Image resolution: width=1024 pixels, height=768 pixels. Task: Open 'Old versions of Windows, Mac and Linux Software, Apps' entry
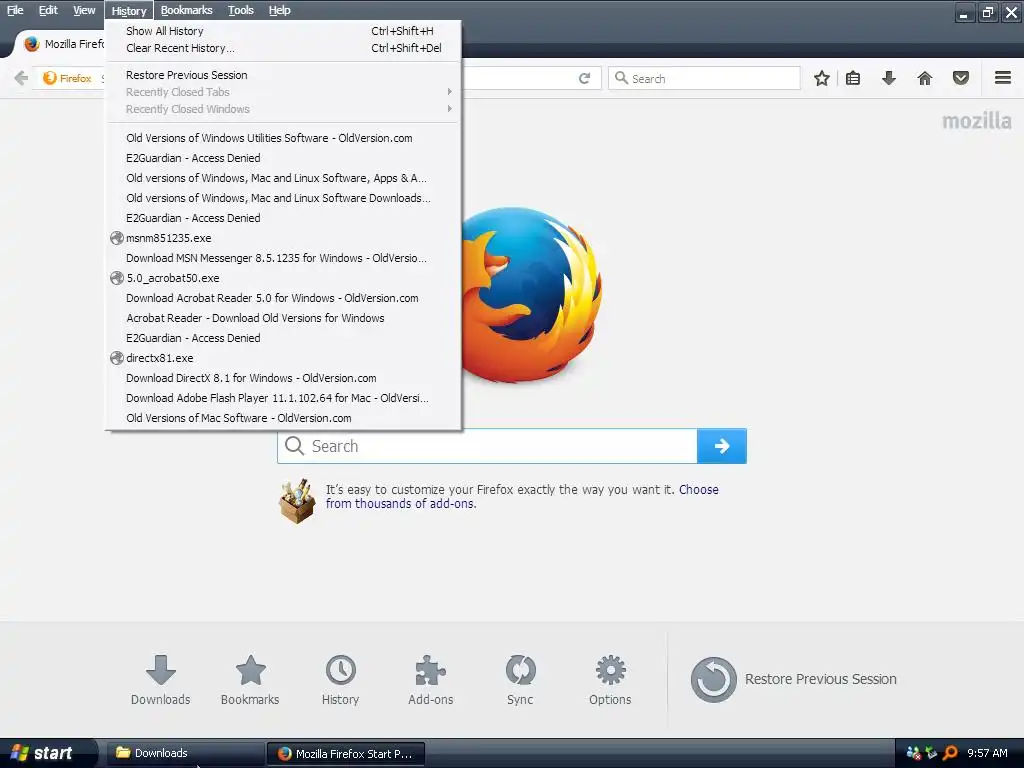click(x=283, y=178)
